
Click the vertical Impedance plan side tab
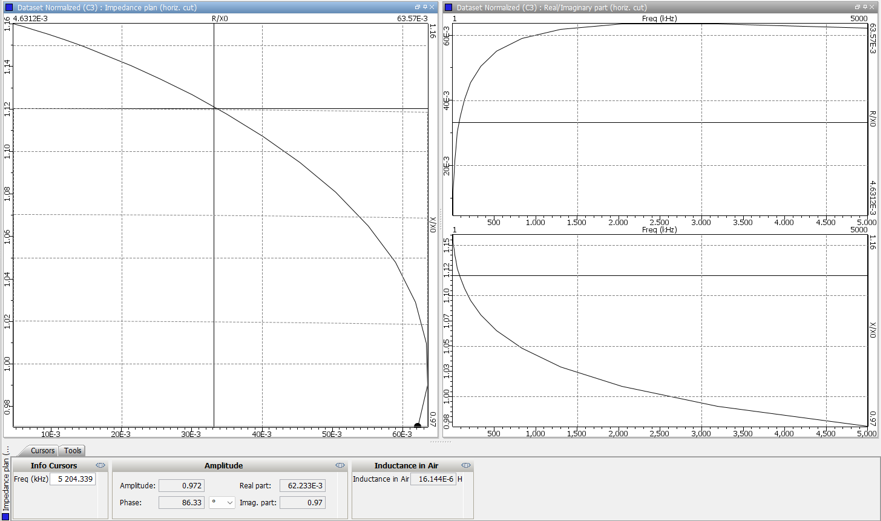point(6,484)
